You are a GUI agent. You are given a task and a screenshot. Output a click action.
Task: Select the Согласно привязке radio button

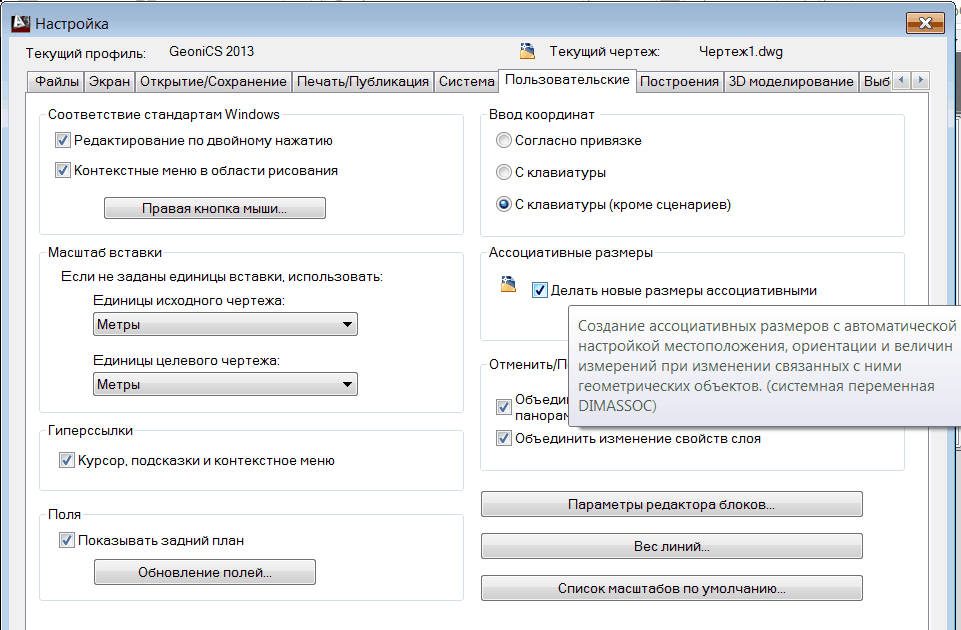(504, 141)
